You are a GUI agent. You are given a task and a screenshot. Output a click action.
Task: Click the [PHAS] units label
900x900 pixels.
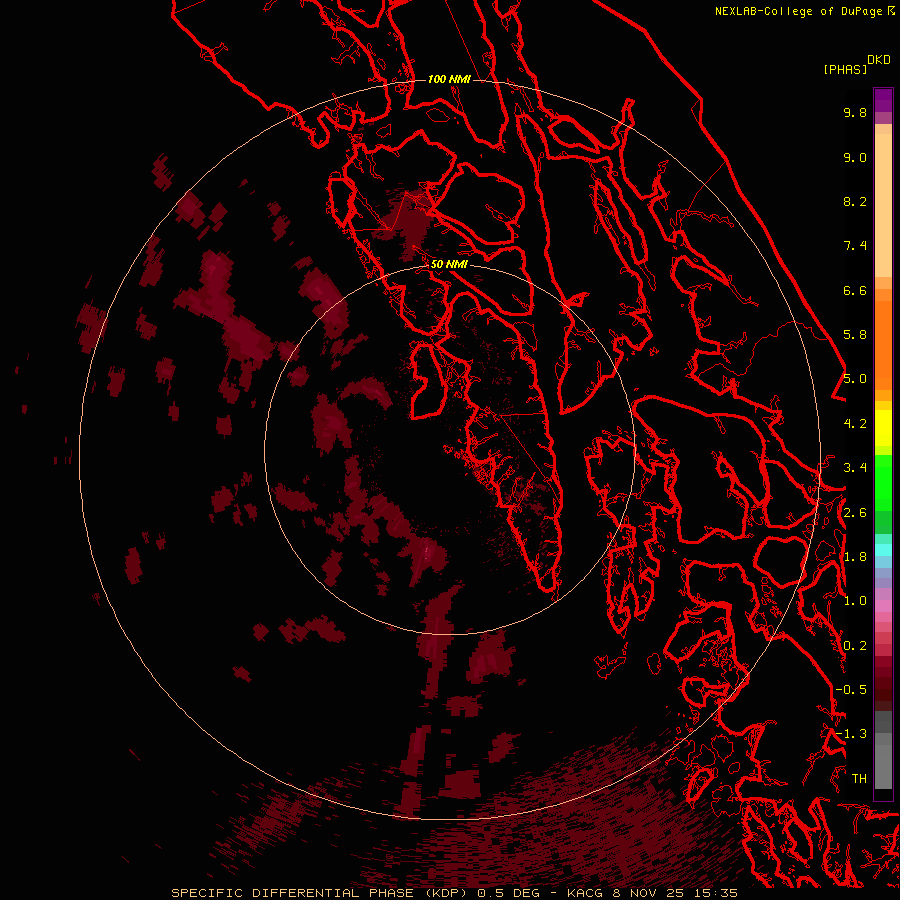(x=845, y=69)
